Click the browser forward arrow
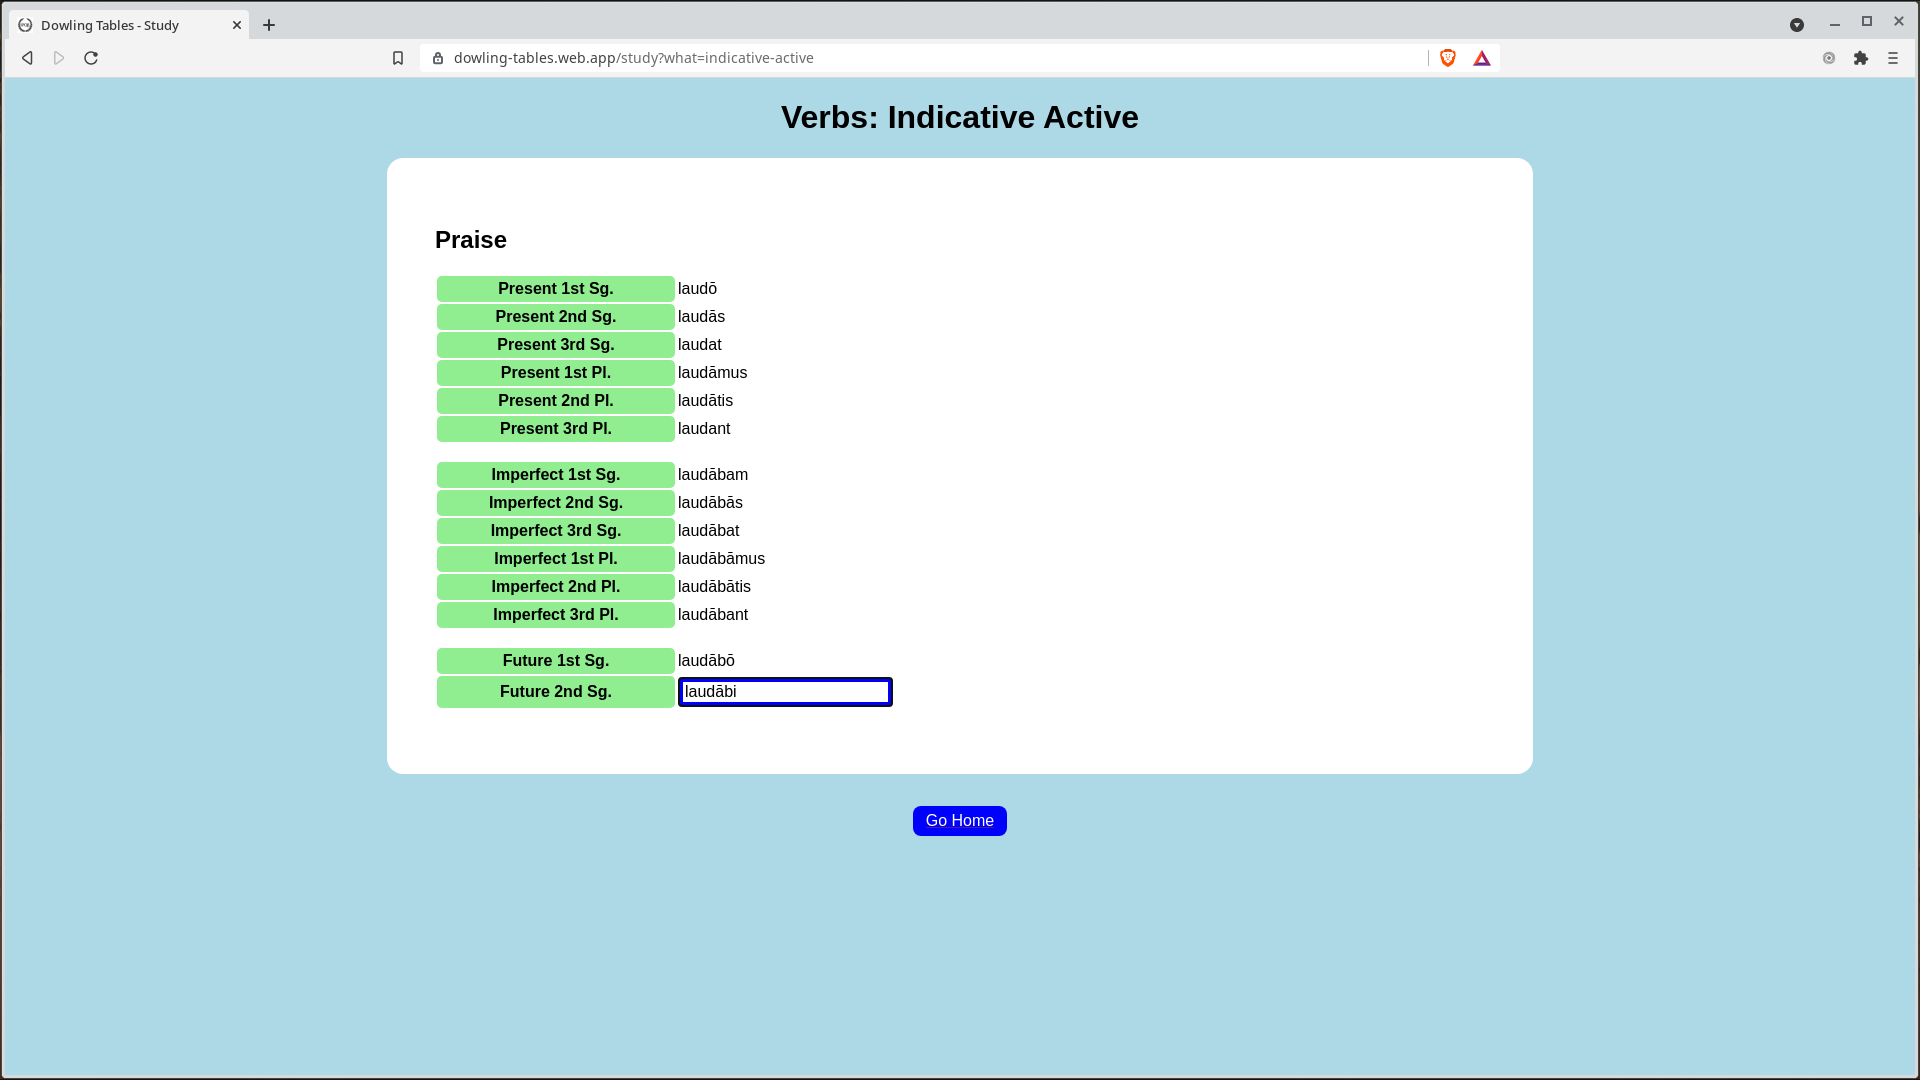 coord(59,58)
